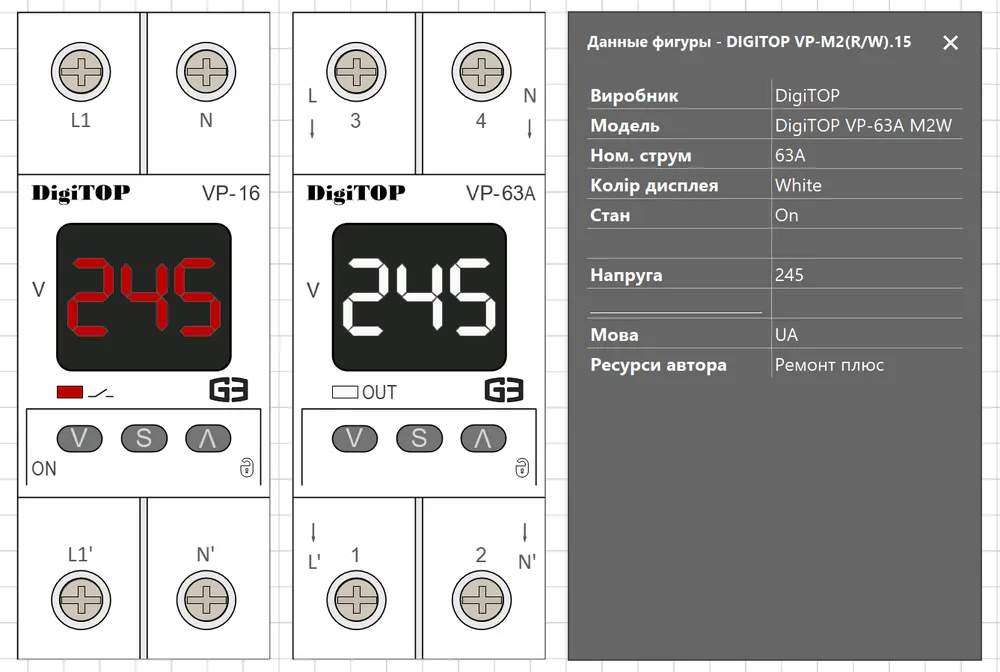1000x672 pixels.
Task: Click the N' bottom screw terminal on VP-16
Action: (x=206, y=600)
